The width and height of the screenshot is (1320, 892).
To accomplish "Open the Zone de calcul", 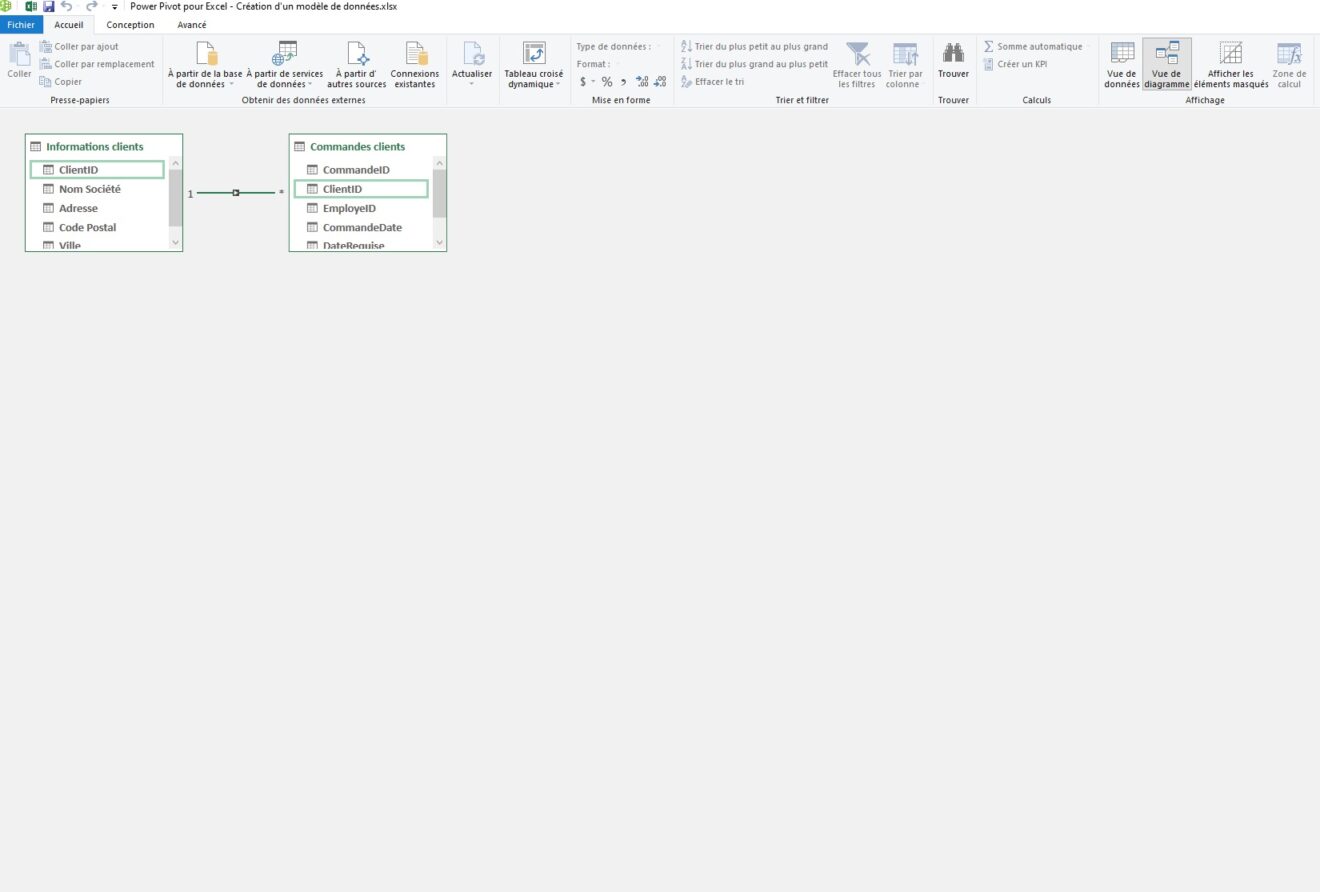I will [x=1289, y=65].
